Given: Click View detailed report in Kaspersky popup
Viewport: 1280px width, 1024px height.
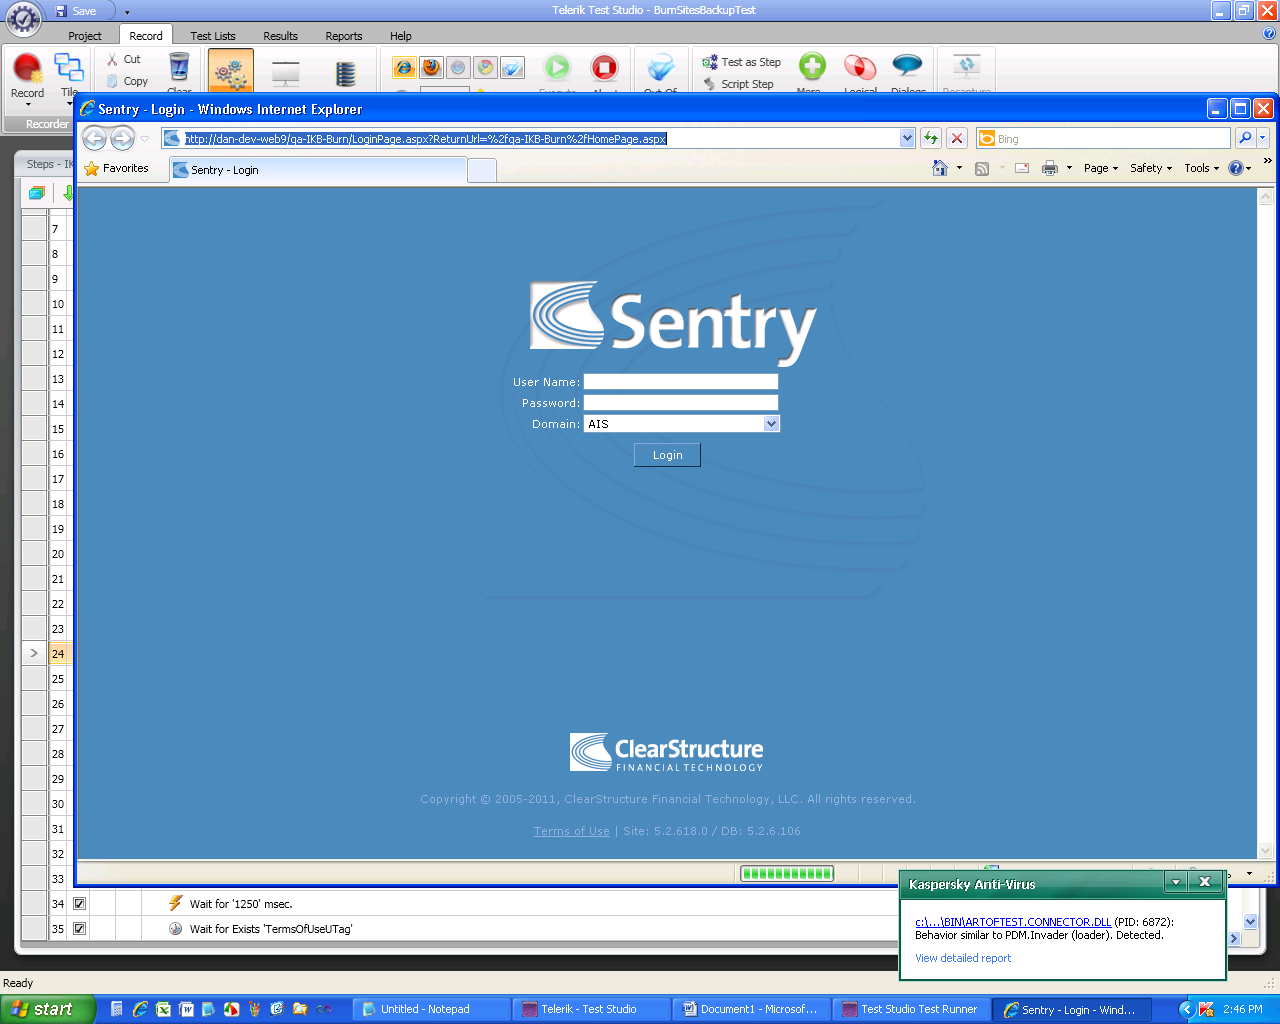Looking at the screenshot, I should pos(963,958).
